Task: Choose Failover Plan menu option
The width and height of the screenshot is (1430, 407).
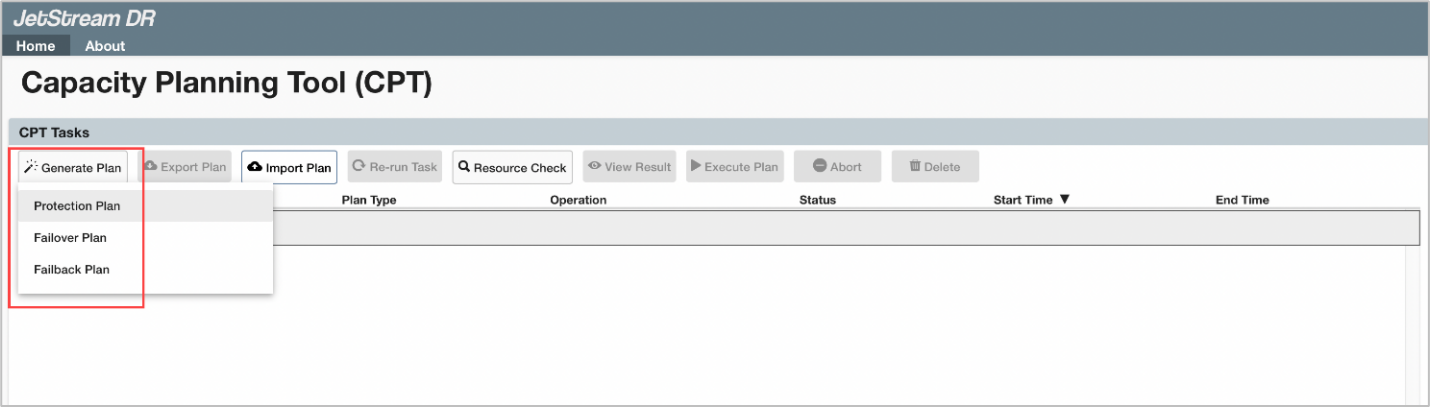Action: click(x=70, y=238)
